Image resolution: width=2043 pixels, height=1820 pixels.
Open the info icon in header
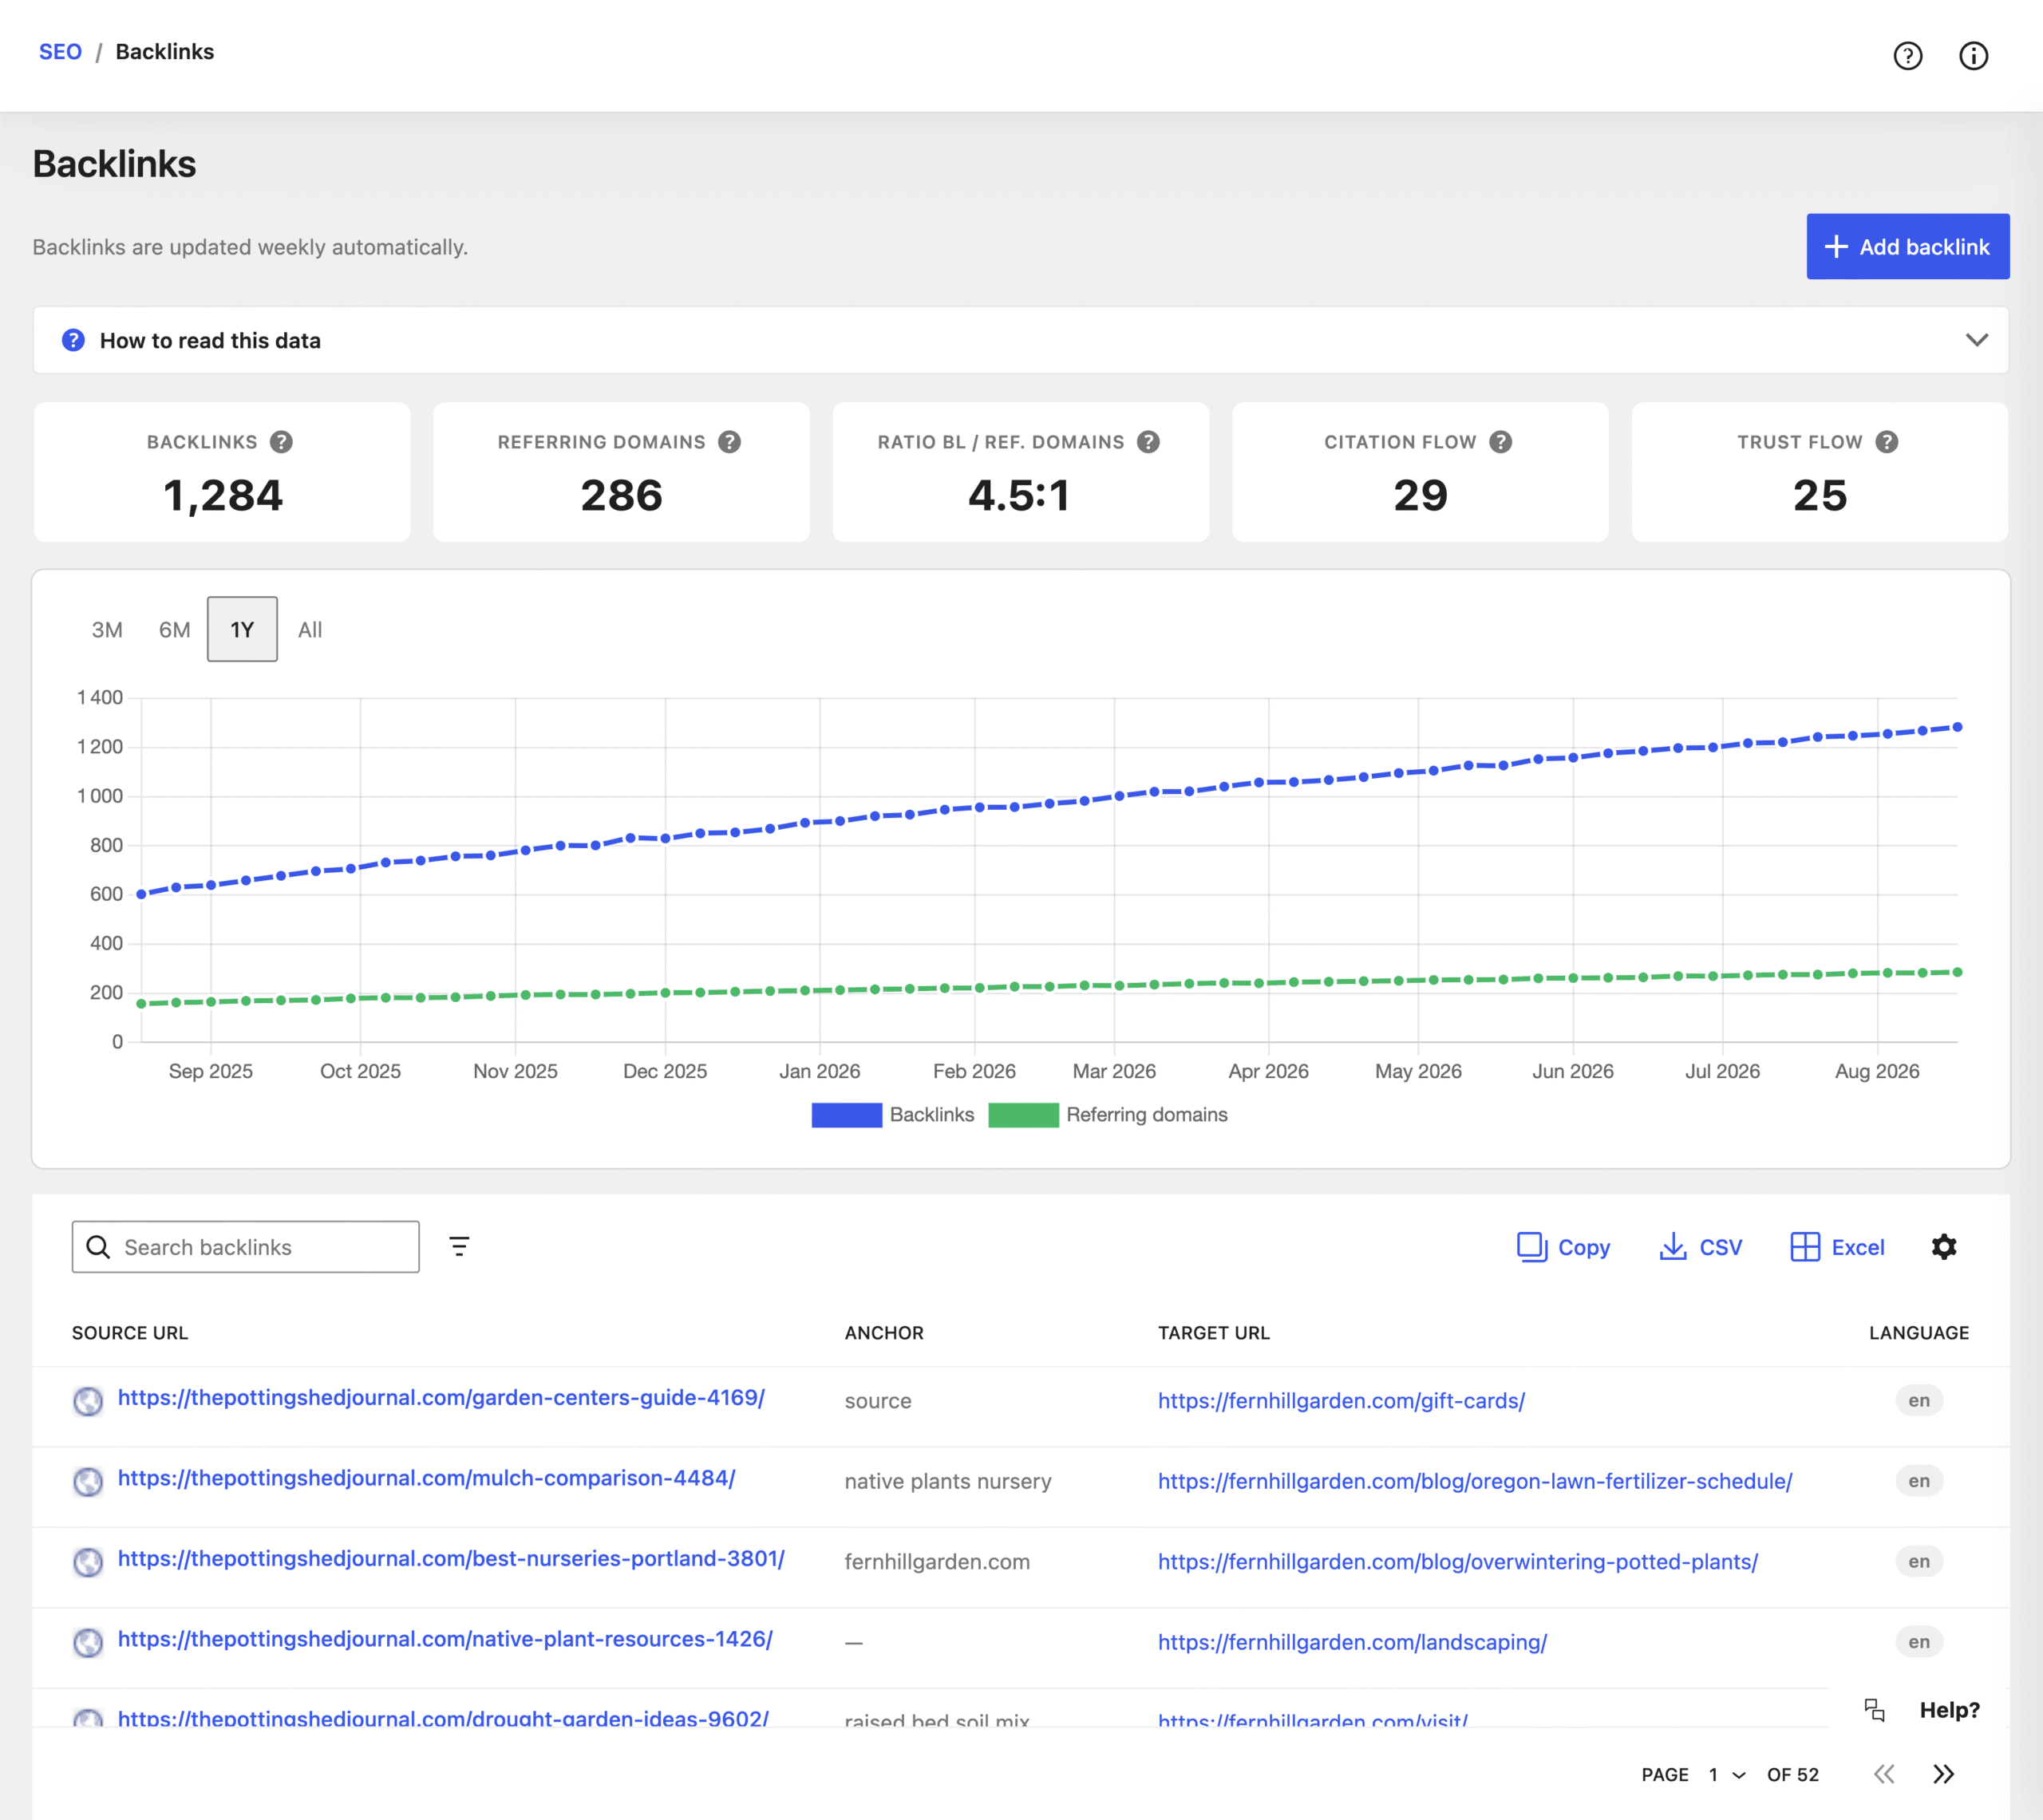[x=1973, y=56]
